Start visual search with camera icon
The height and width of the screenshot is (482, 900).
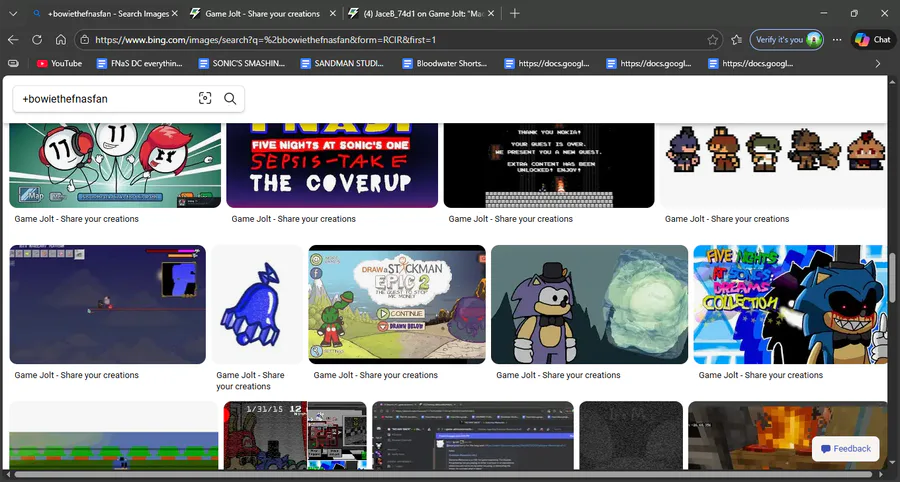205,99
